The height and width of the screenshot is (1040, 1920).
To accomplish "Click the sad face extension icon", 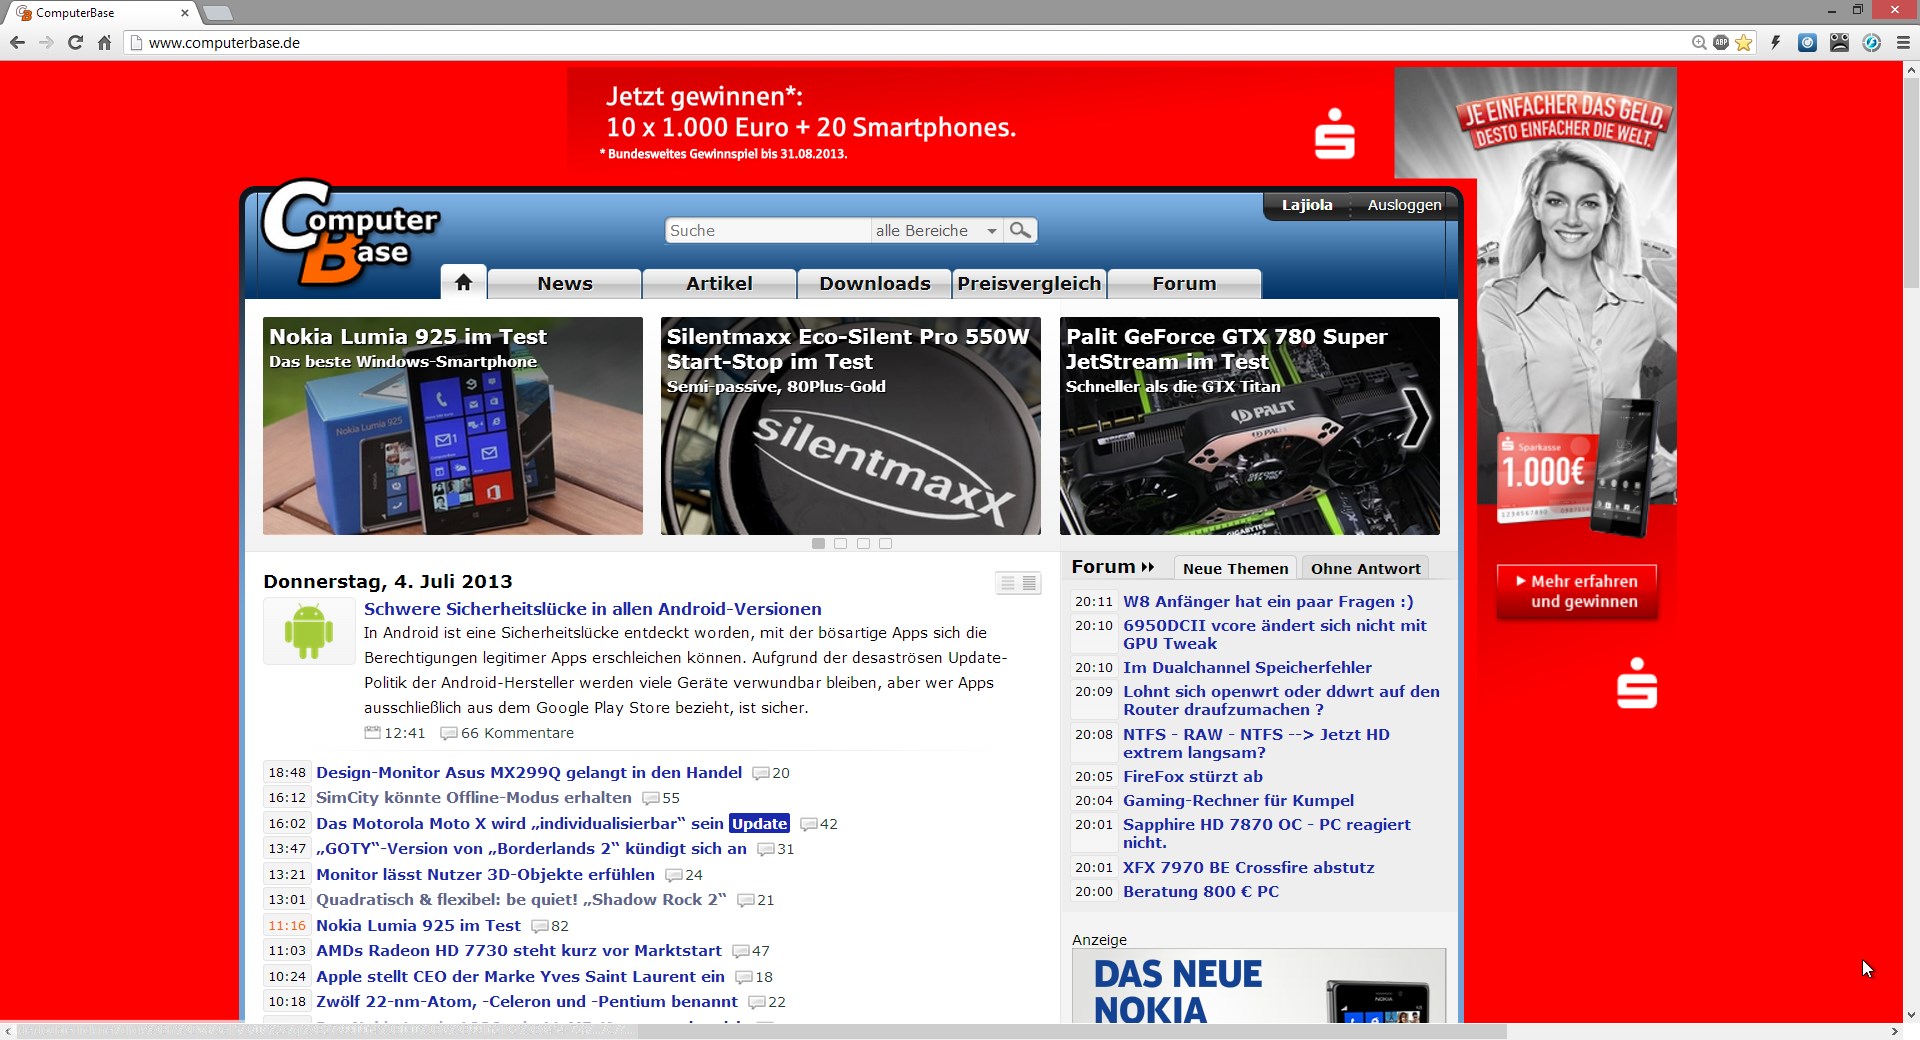I will pos(1840,43).
